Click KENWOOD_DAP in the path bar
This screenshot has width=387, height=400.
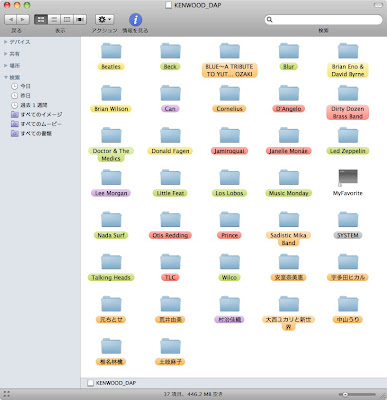[x=112, y=383]
